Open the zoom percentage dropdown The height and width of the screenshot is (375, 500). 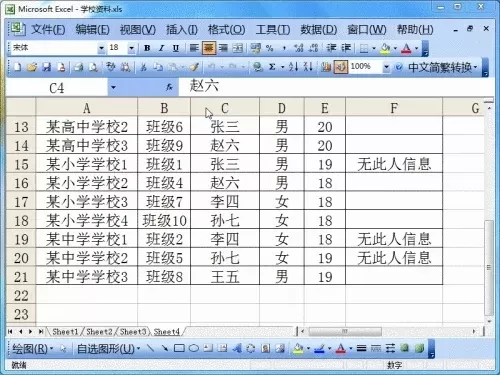click(386, 67)
